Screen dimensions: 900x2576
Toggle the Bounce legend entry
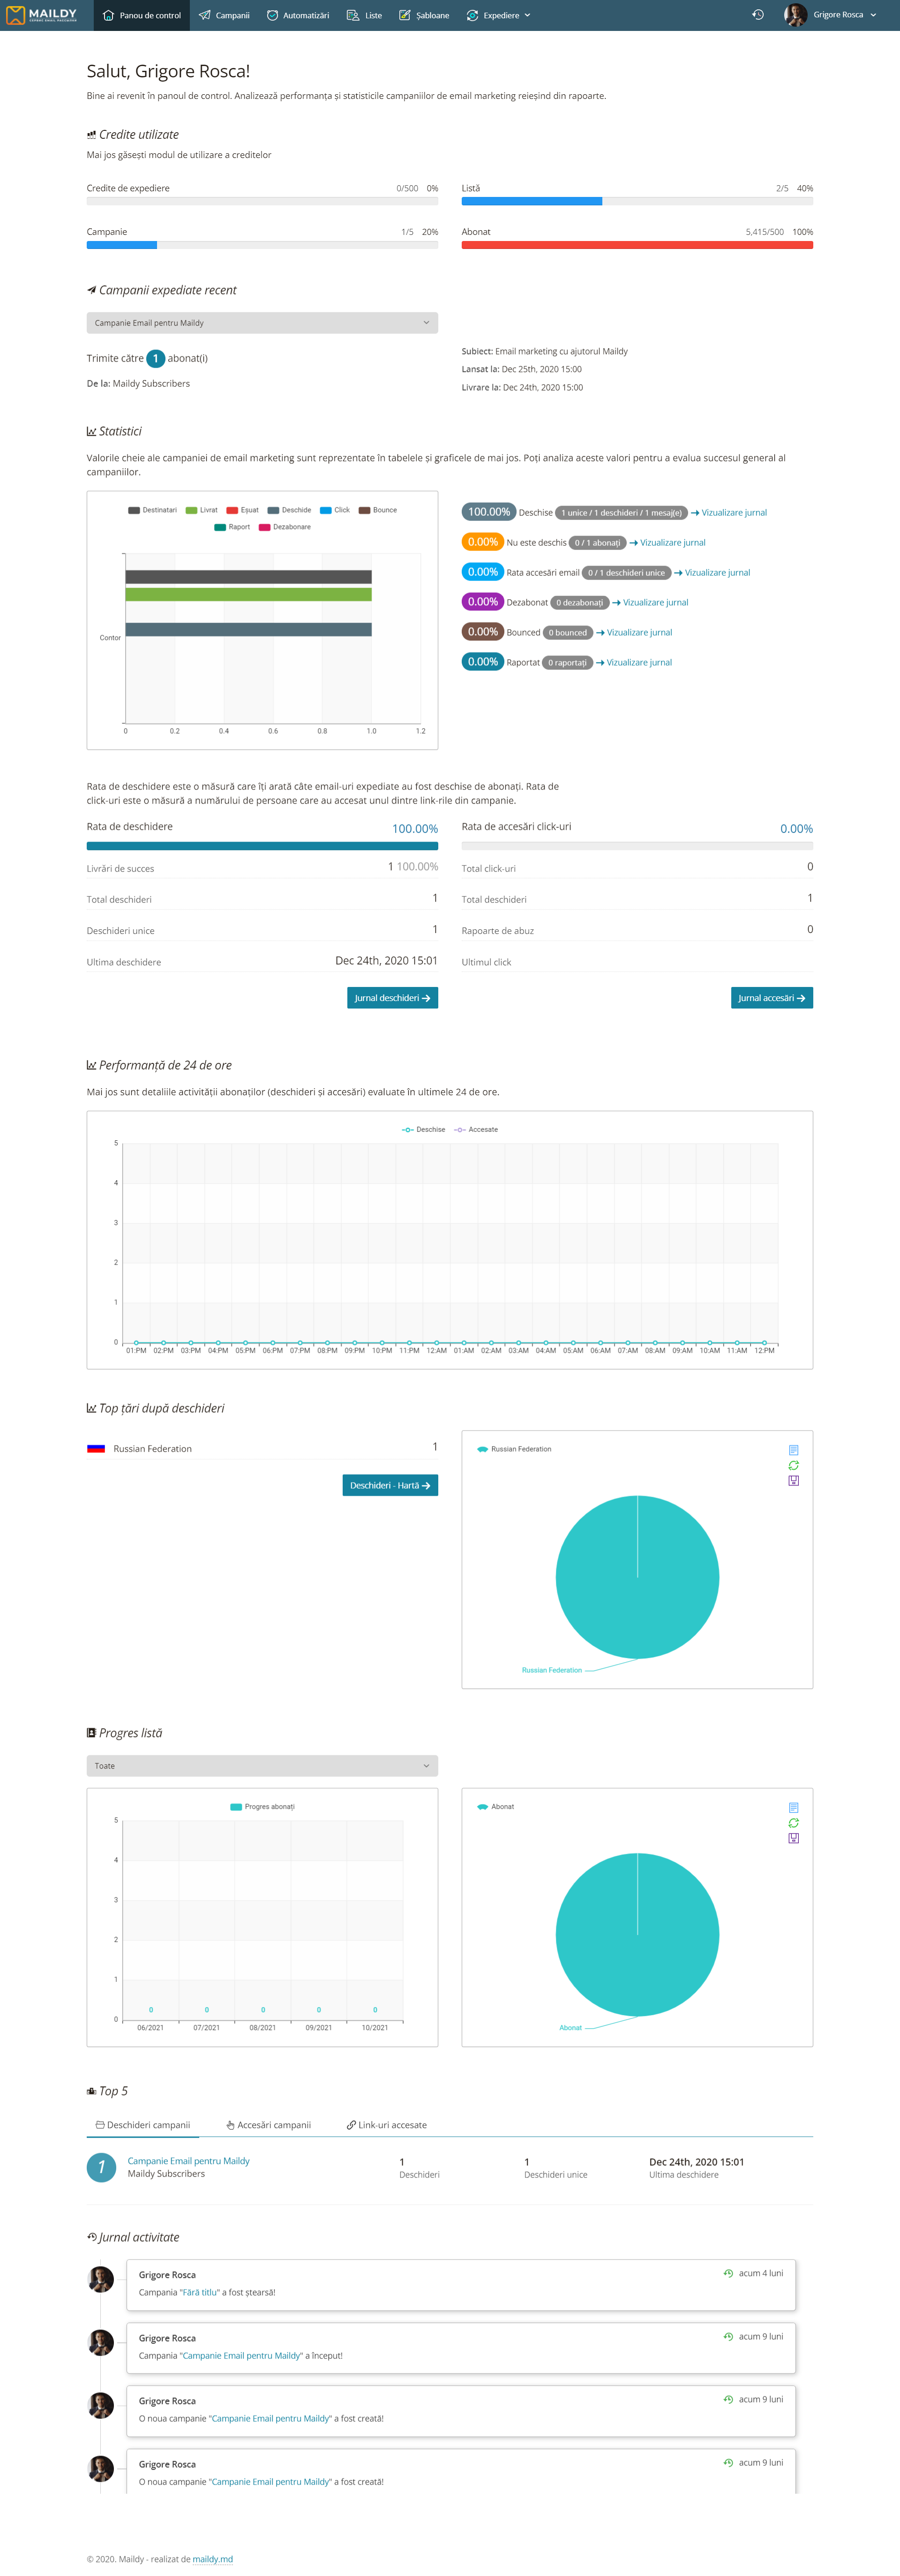click(x=378, y=510)
